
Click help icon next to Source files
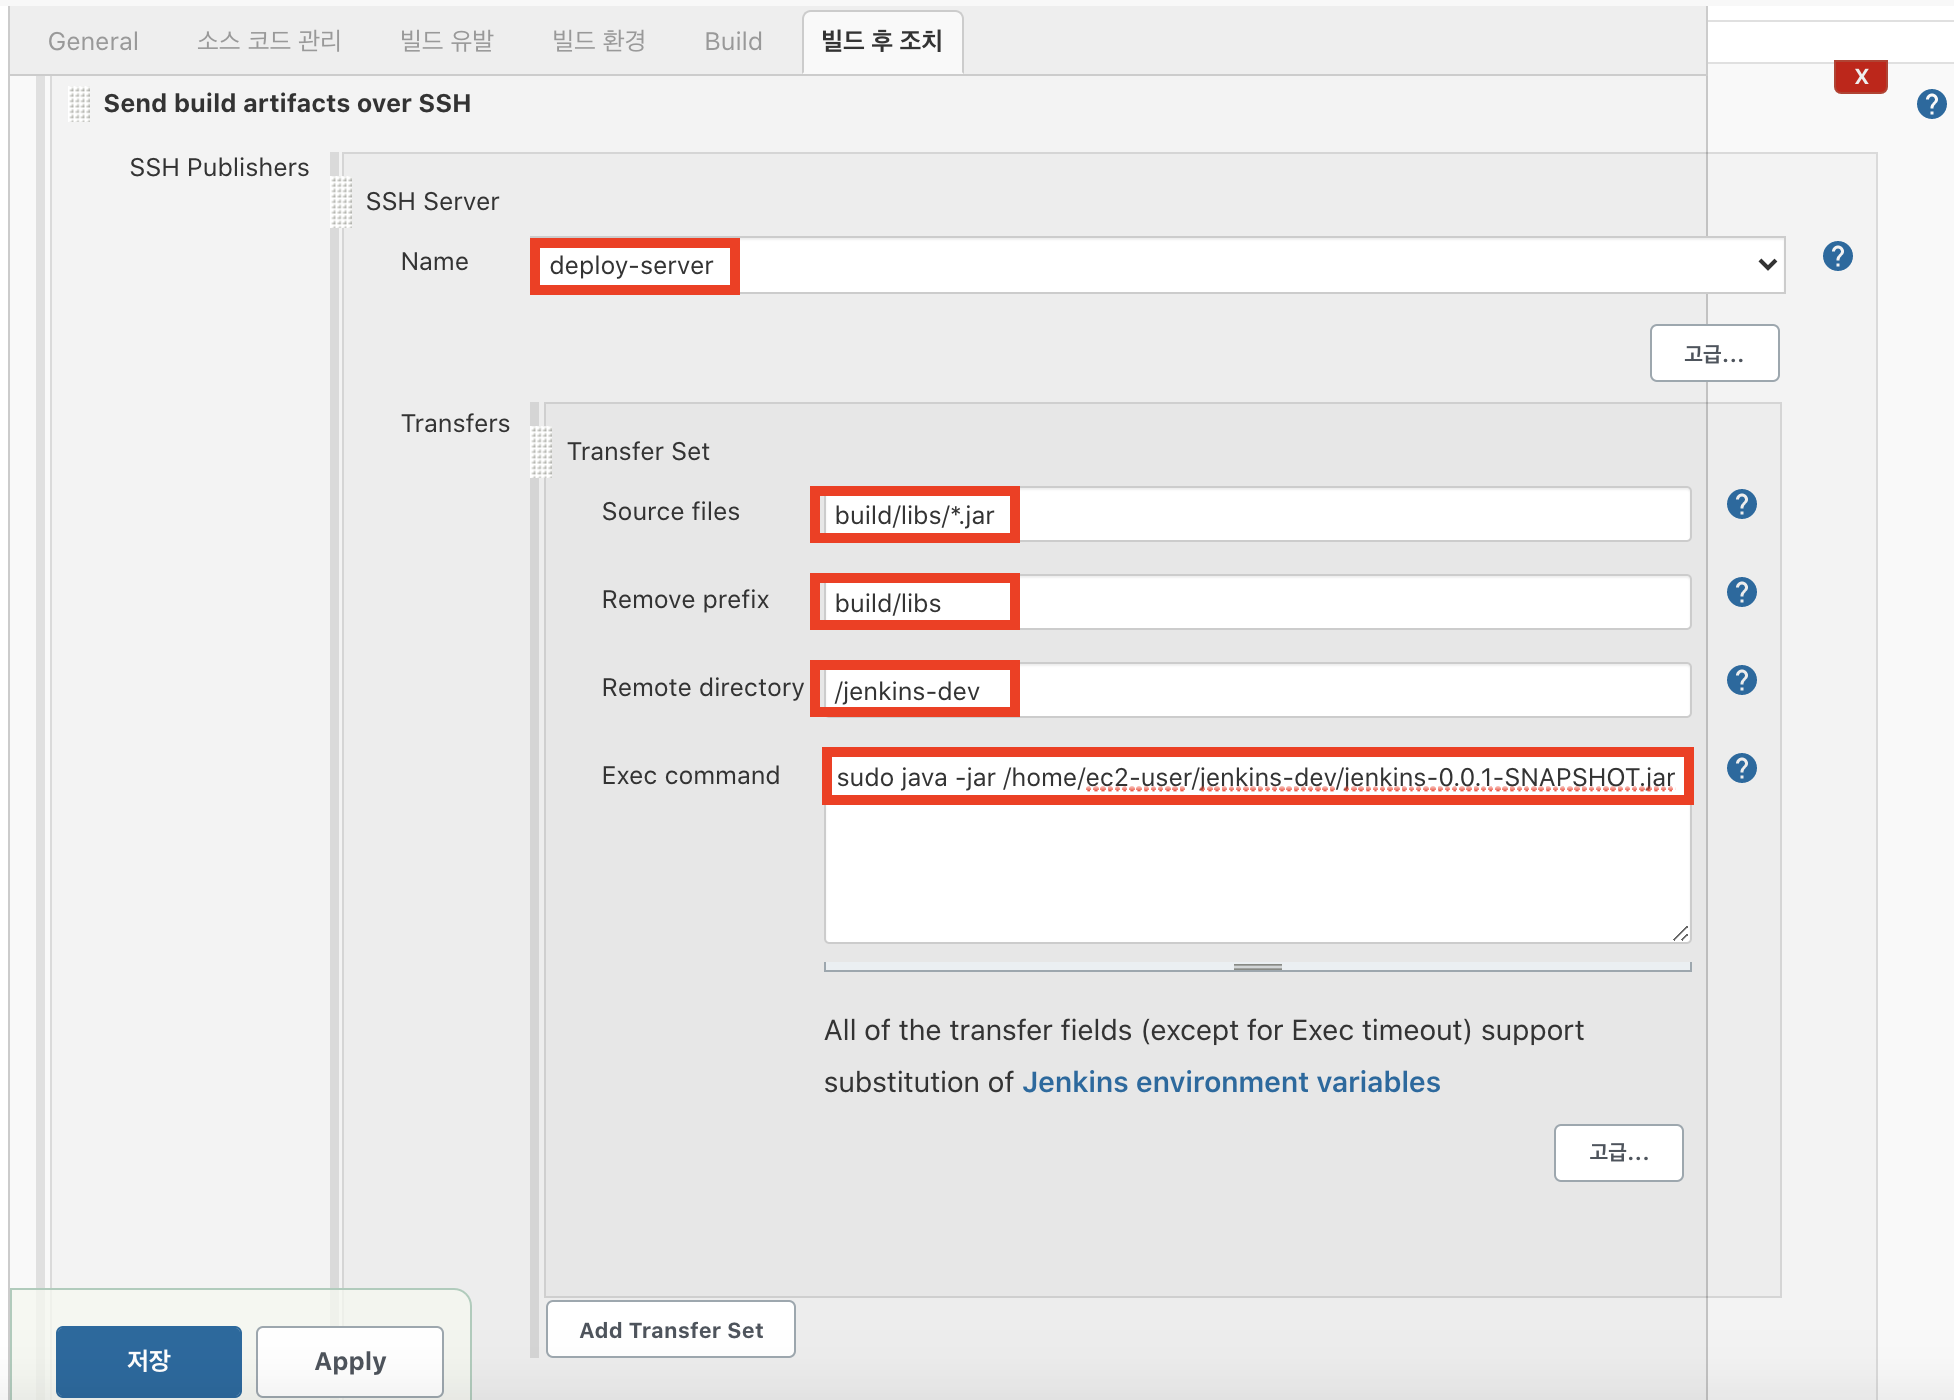[1741, 505]
